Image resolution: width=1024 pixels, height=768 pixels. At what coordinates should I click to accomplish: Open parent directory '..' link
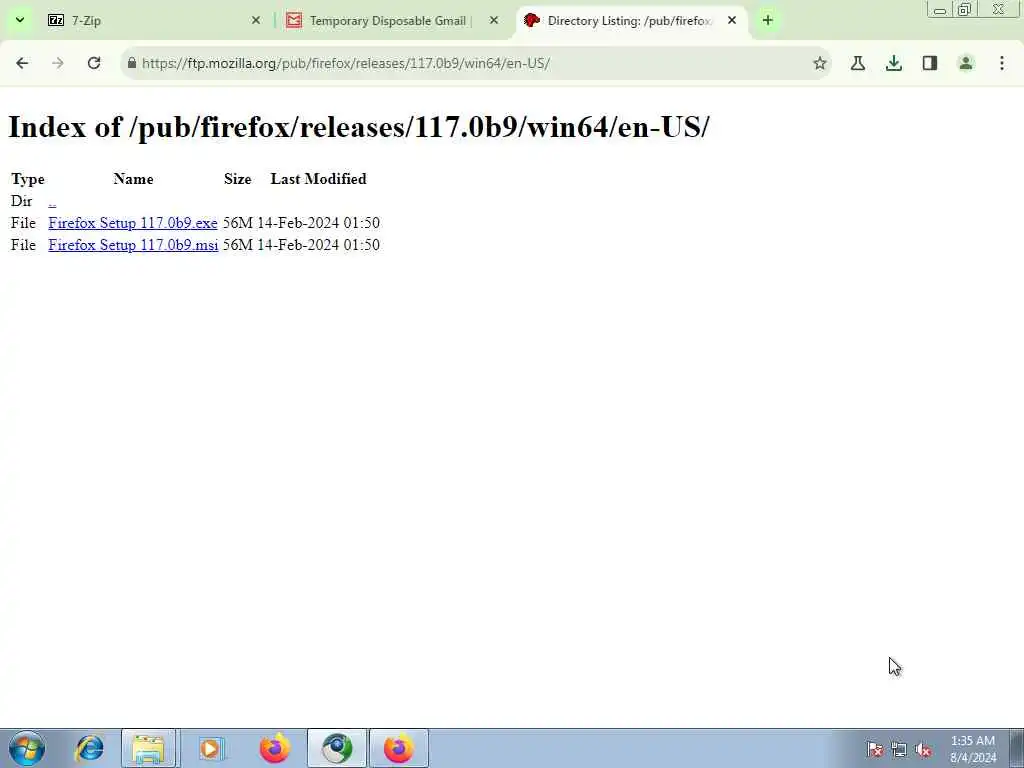(52, 201)
